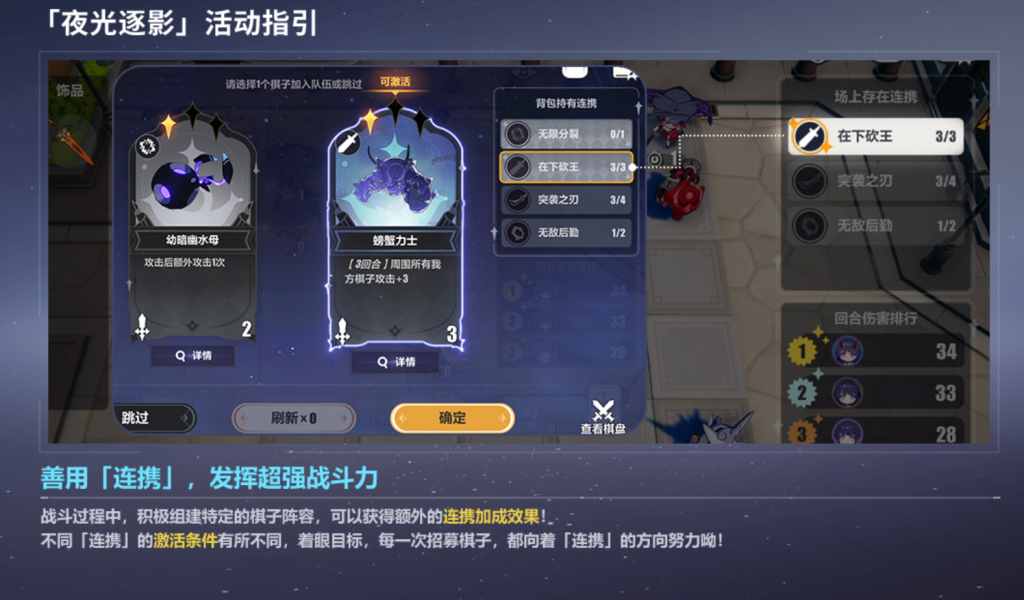Image resolution: width=1024 pixels, height=600 pixels.
Task: Click the rank 2 damage entry showing 33
Action: [x=876, y=393]
